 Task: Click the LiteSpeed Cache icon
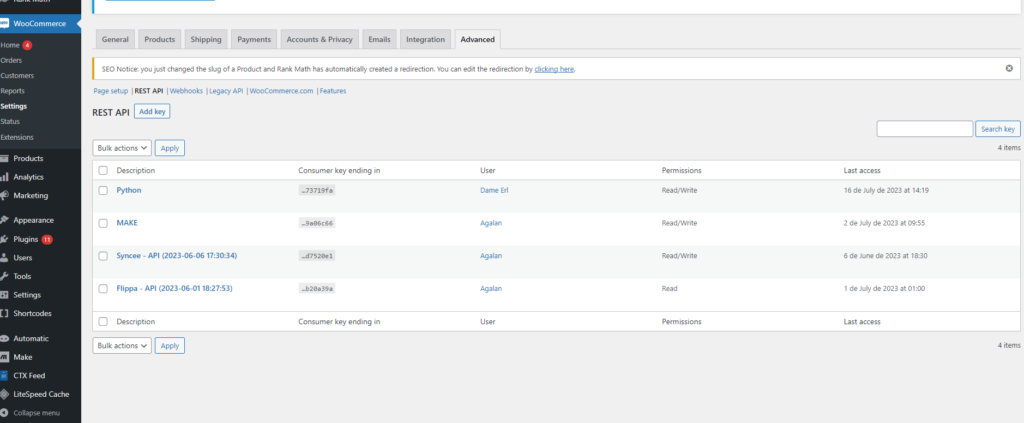[x=4, y=394]
